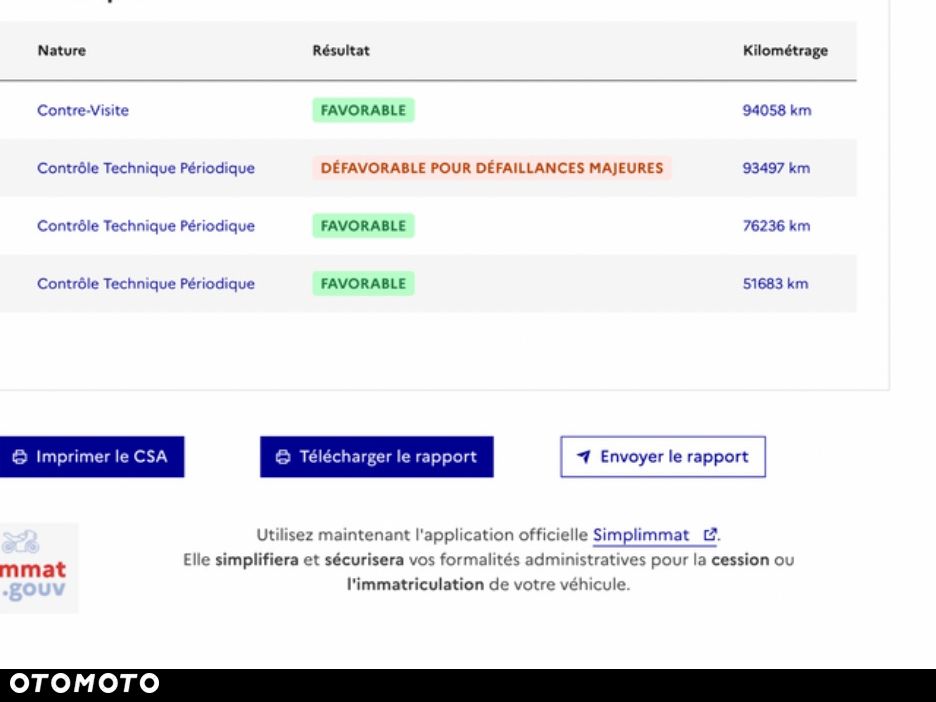Click the Résultat column header
The width and height of the screenshot is (936, 702).
click(x=341, y=51)
